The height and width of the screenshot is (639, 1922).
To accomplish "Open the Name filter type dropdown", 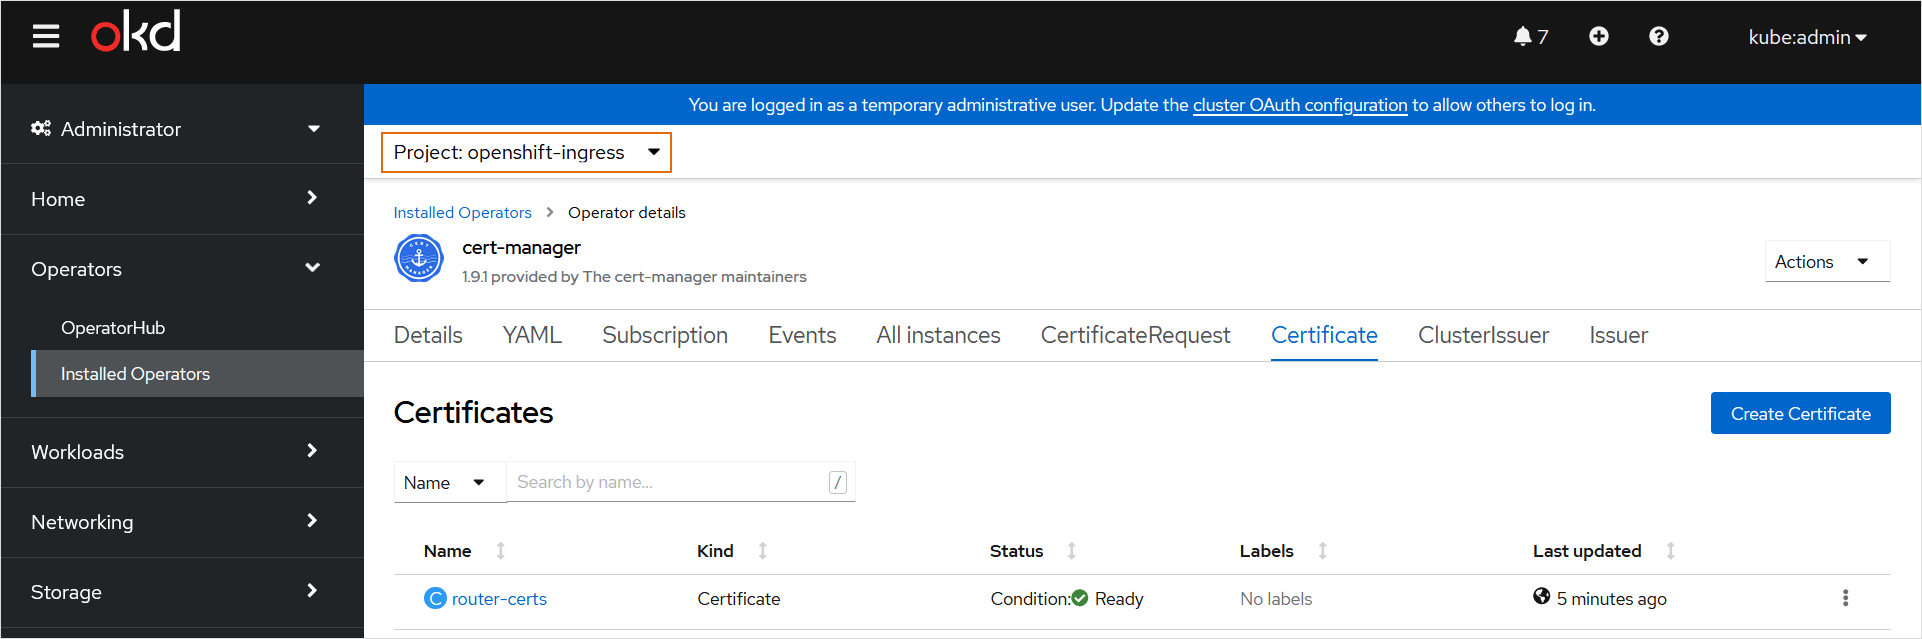I will [x=450, y=482].
